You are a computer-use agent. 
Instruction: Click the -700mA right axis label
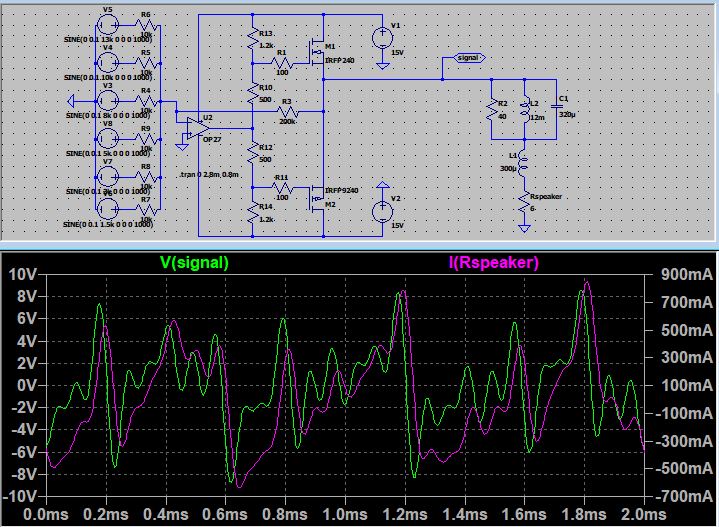click(684, 496)
